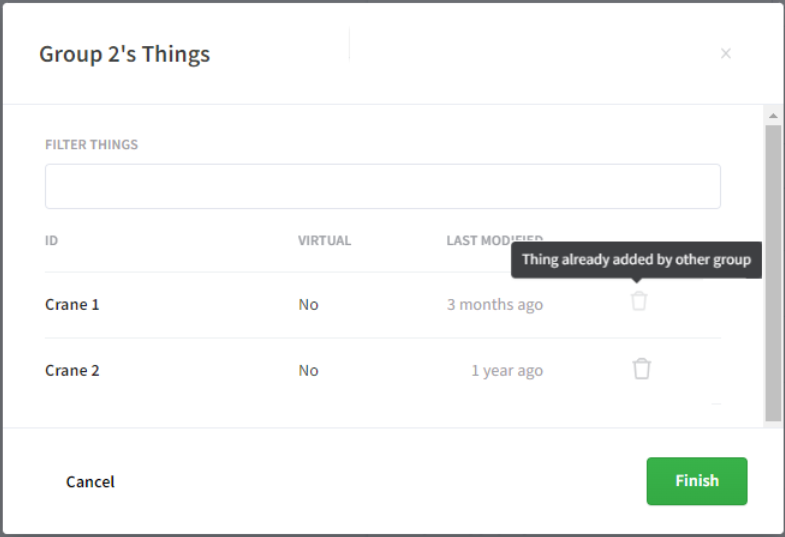Screen dimensions: 785x537
Task: Click the Virtual column header
Action: click(324, 241)
